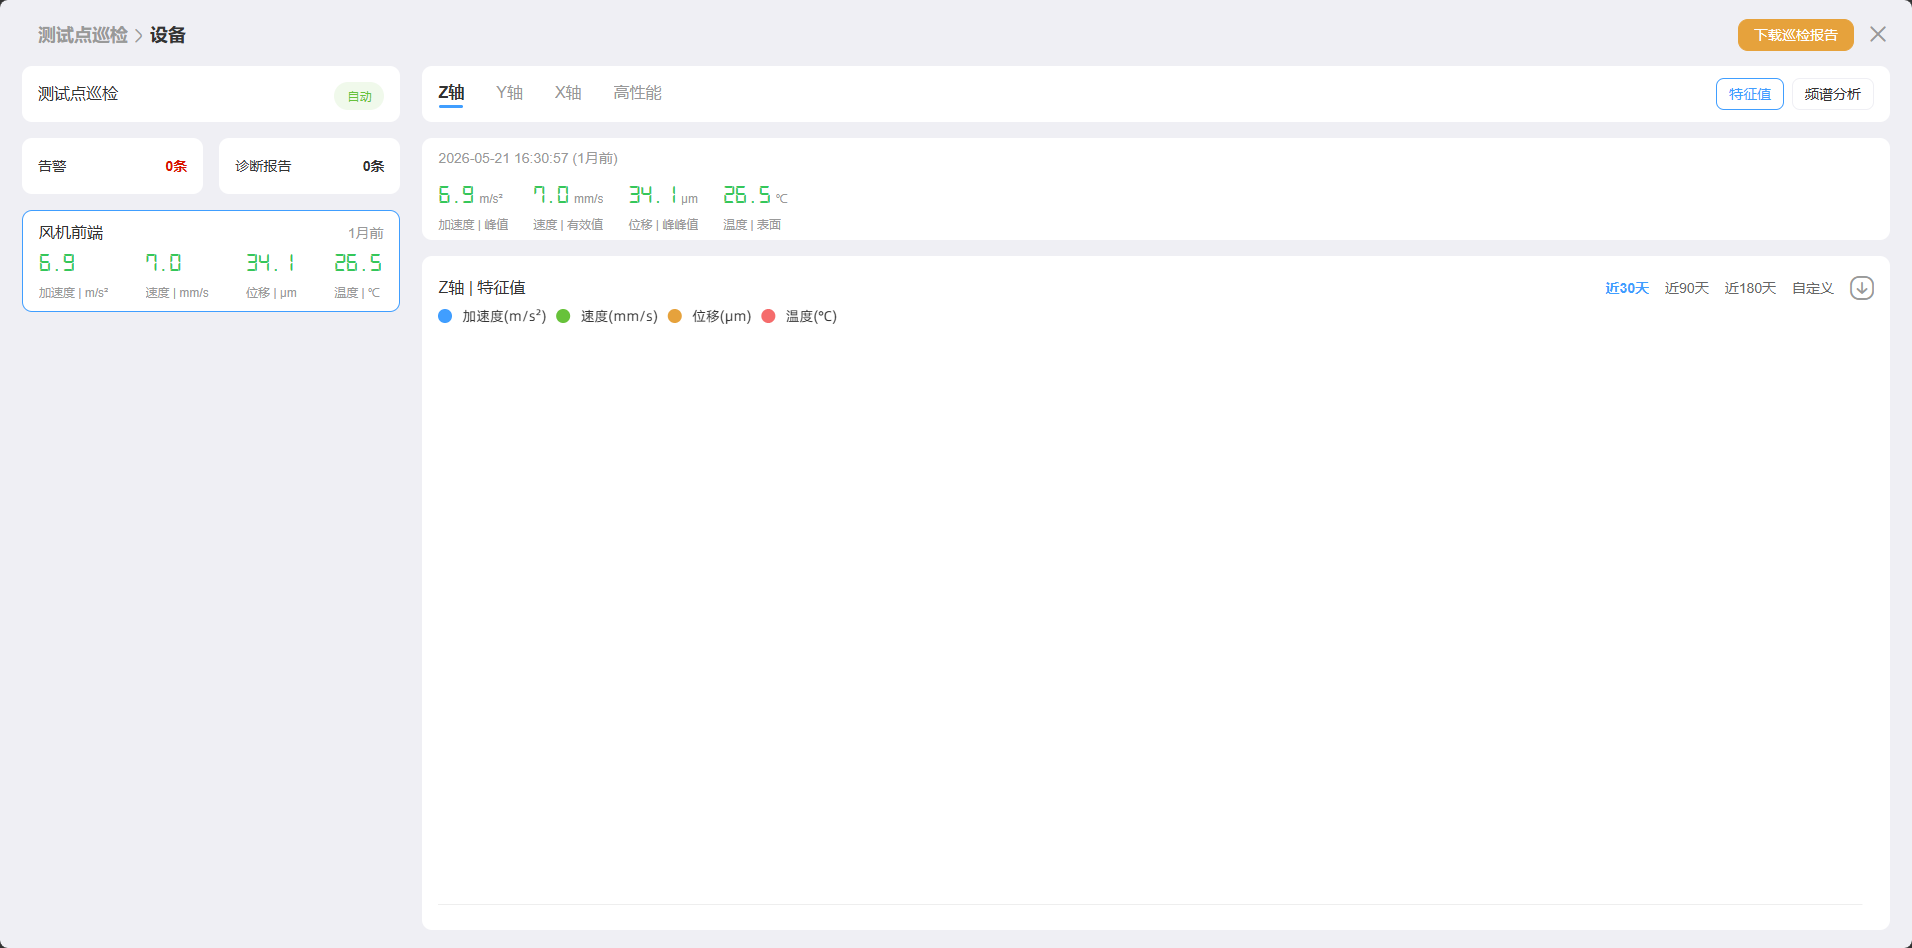The width and height of the screenshot is (1912, 948).
Task: Click the Z轴 | 特征值 chart title
Action: (x=482, y=288)
